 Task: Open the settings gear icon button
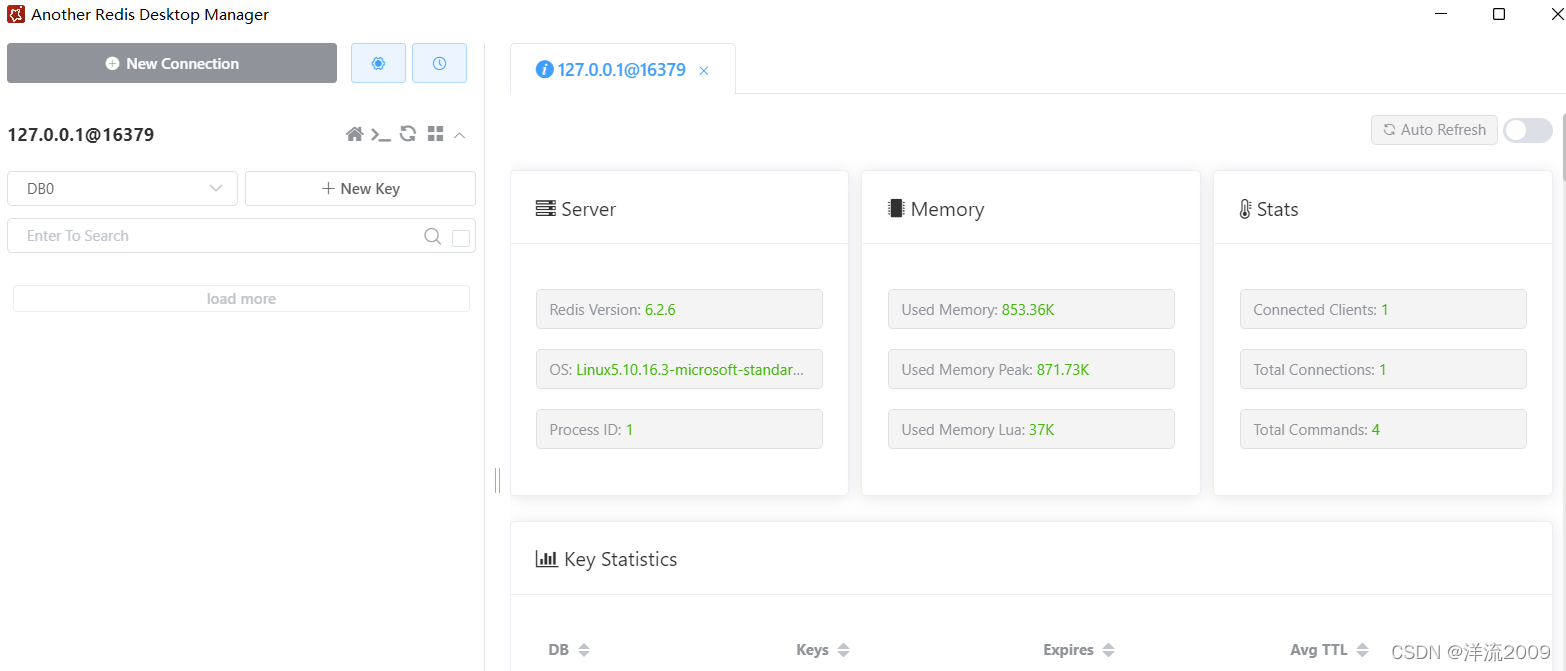coord(378,63)
